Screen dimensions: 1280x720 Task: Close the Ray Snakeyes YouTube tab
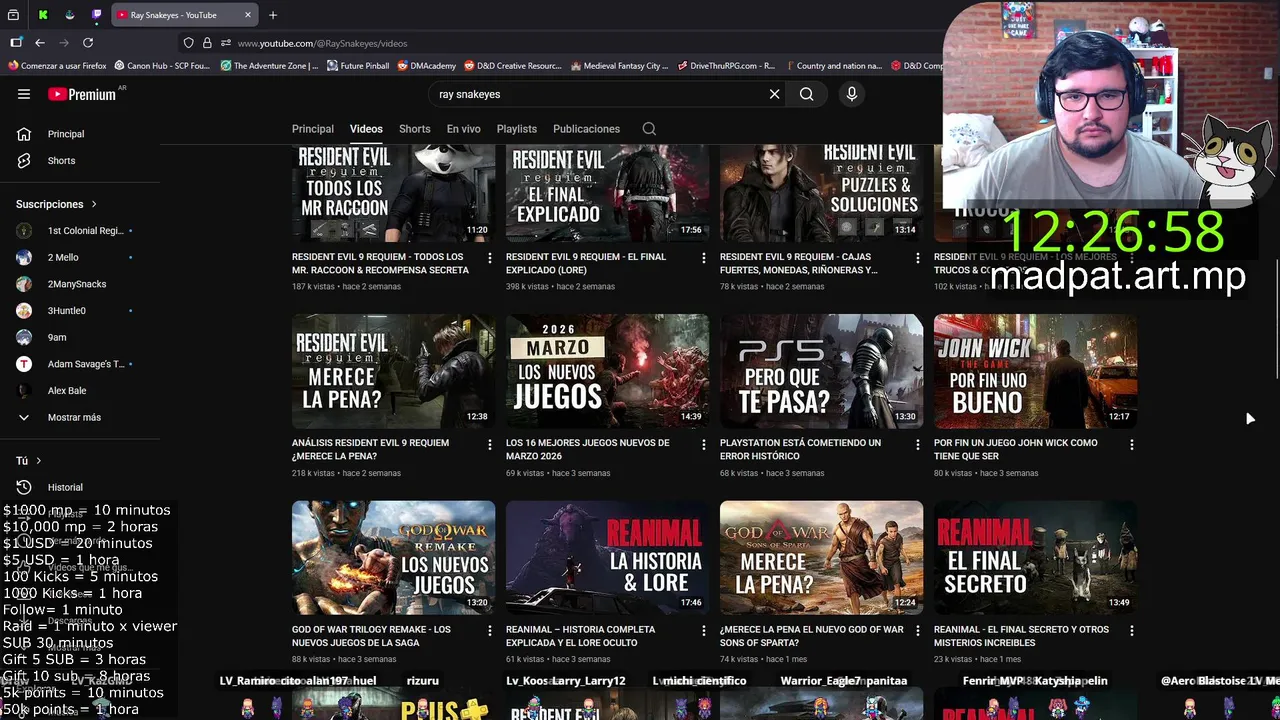(x=248, y=15)
